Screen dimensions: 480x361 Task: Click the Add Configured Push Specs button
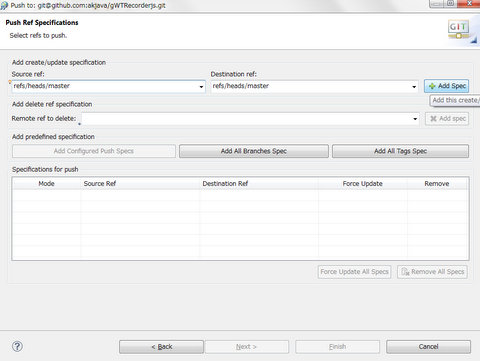coord(94,151)
